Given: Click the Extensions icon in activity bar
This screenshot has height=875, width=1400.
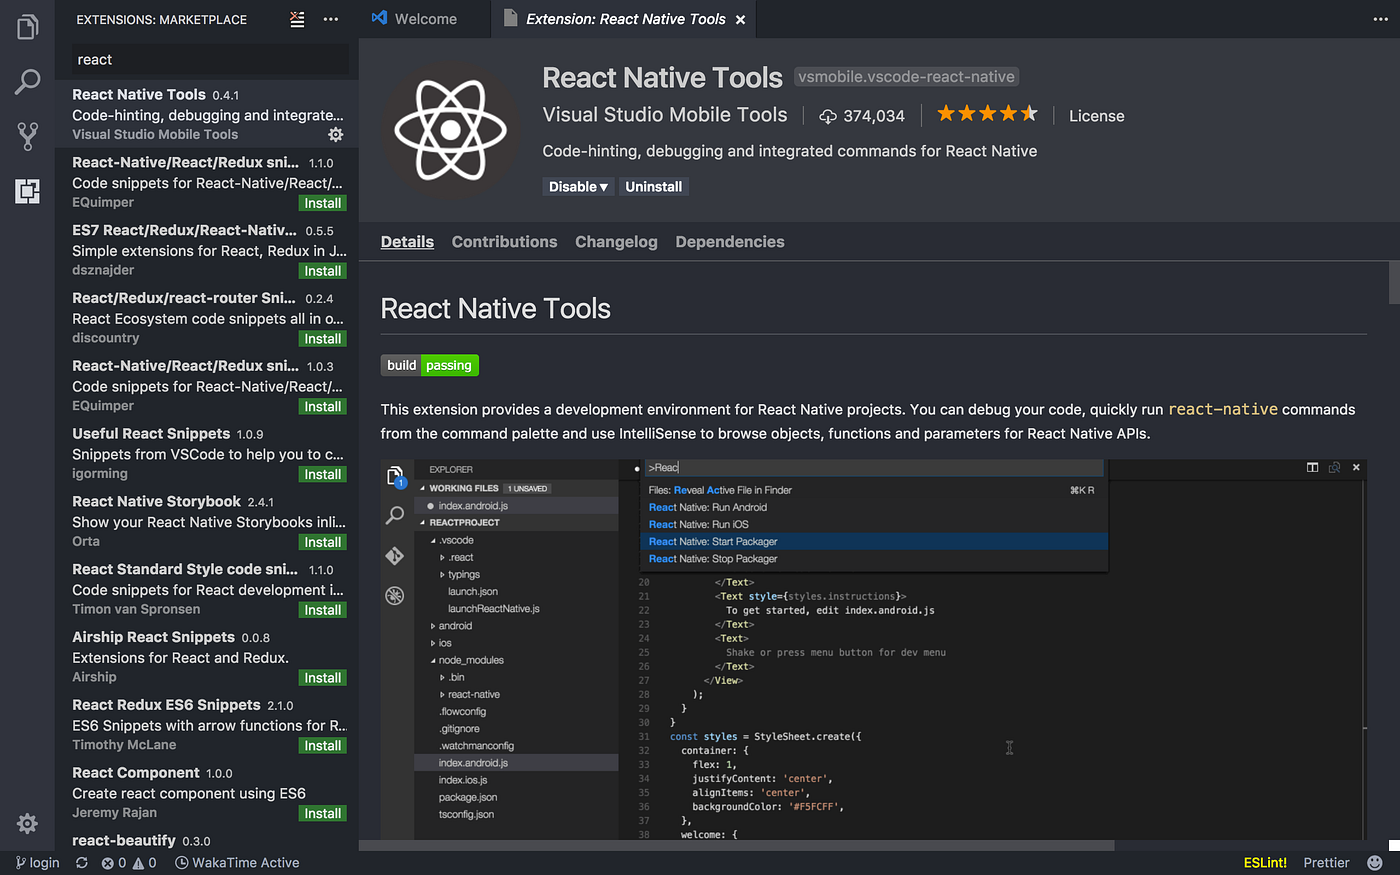Looking at the screenshot, I should tap(27, 191).
